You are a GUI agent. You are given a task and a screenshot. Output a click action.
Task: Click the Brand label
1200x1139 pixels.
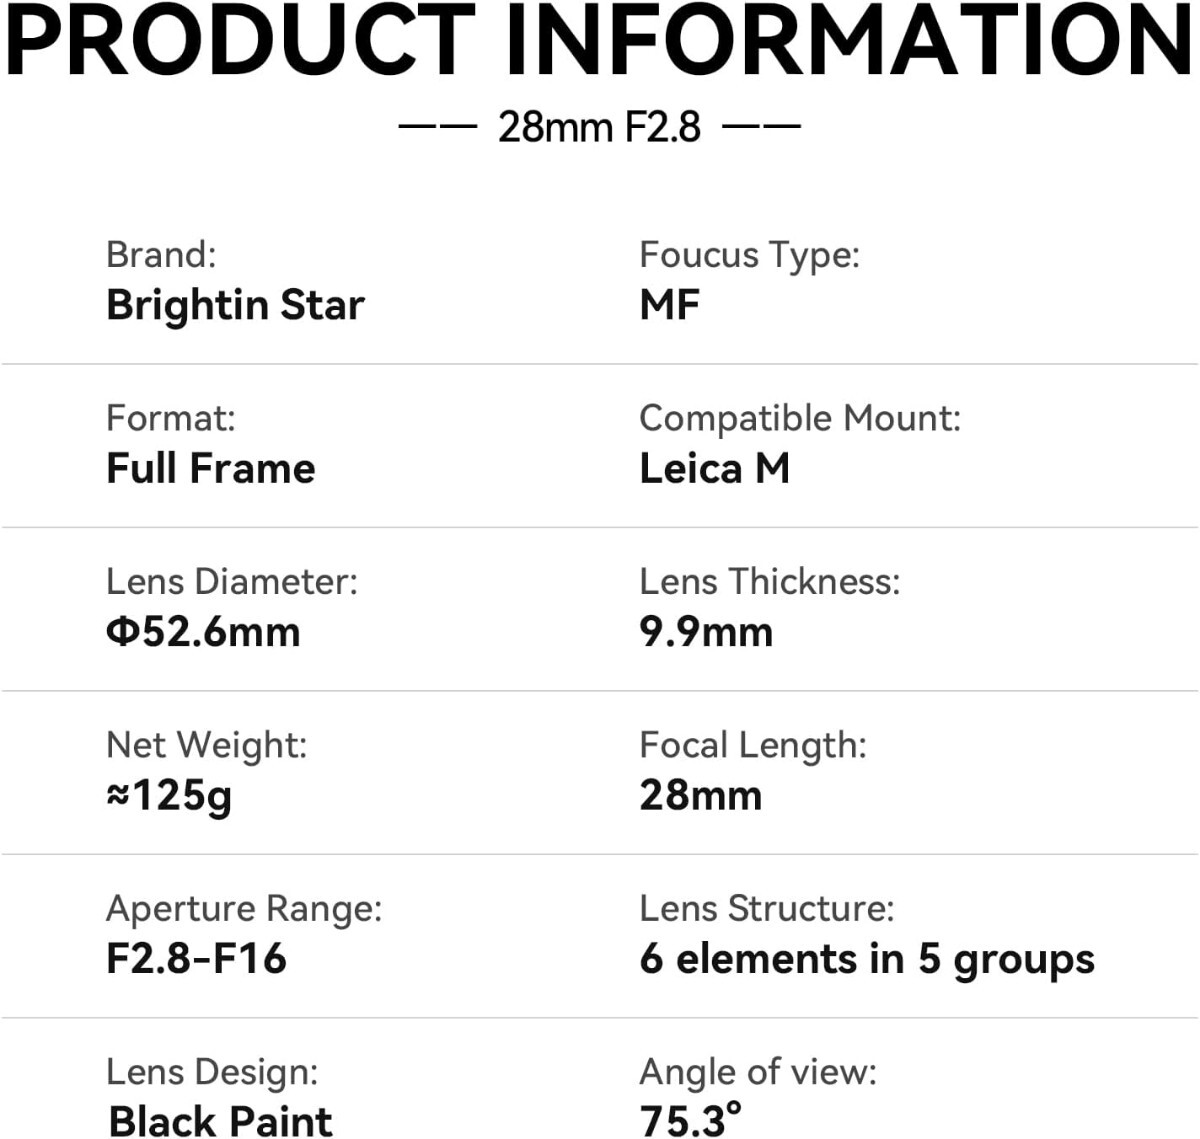click(161, 254)
